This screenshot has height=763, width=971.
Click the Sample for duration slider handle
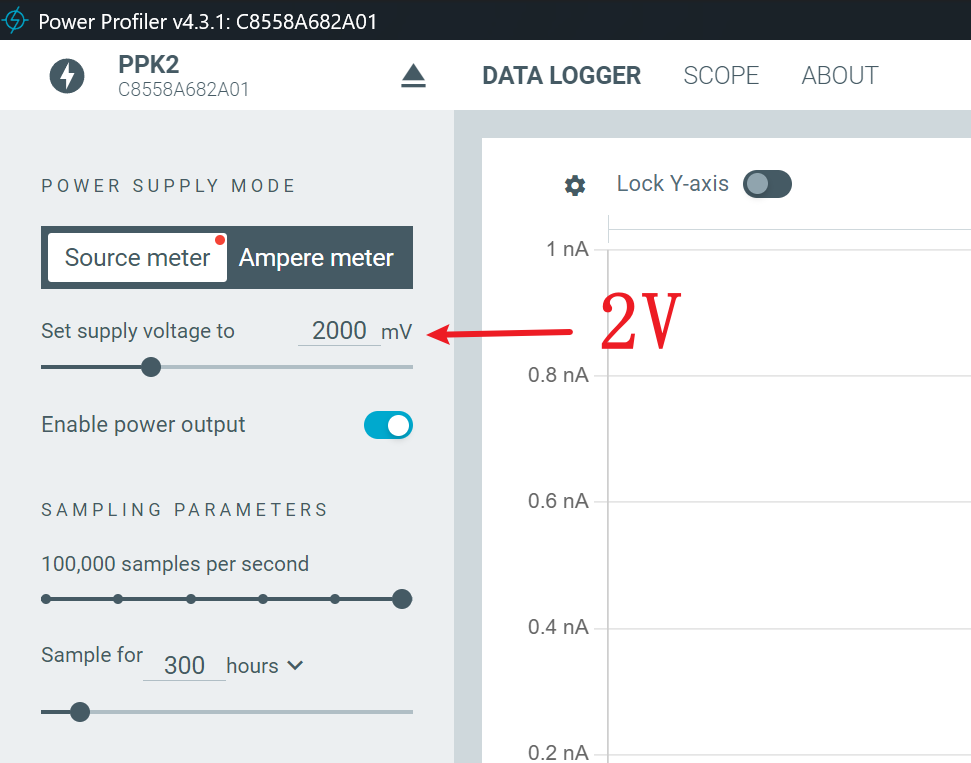pos(79,712)
